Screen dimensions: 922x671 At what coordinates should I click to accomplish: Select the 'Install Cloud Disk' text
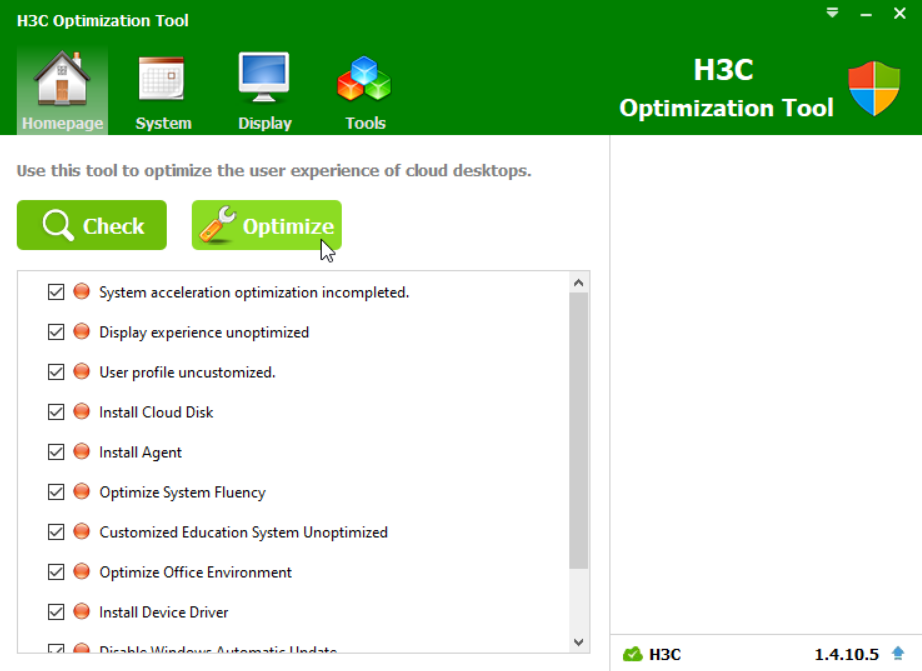(x=156, y=412)
